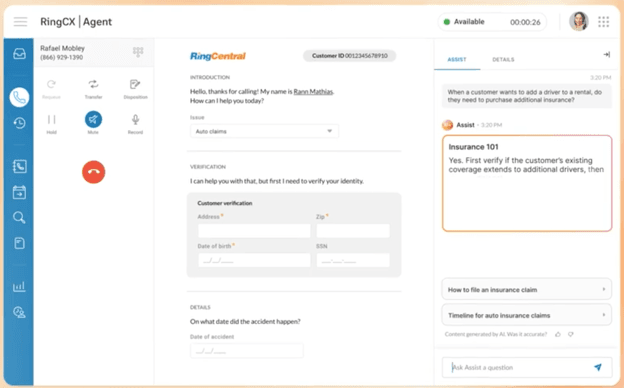Image resolution: width=624 pixels, height=388 pixels.
Task: Collapse the Assist side panel
Action: coord(606,55)
